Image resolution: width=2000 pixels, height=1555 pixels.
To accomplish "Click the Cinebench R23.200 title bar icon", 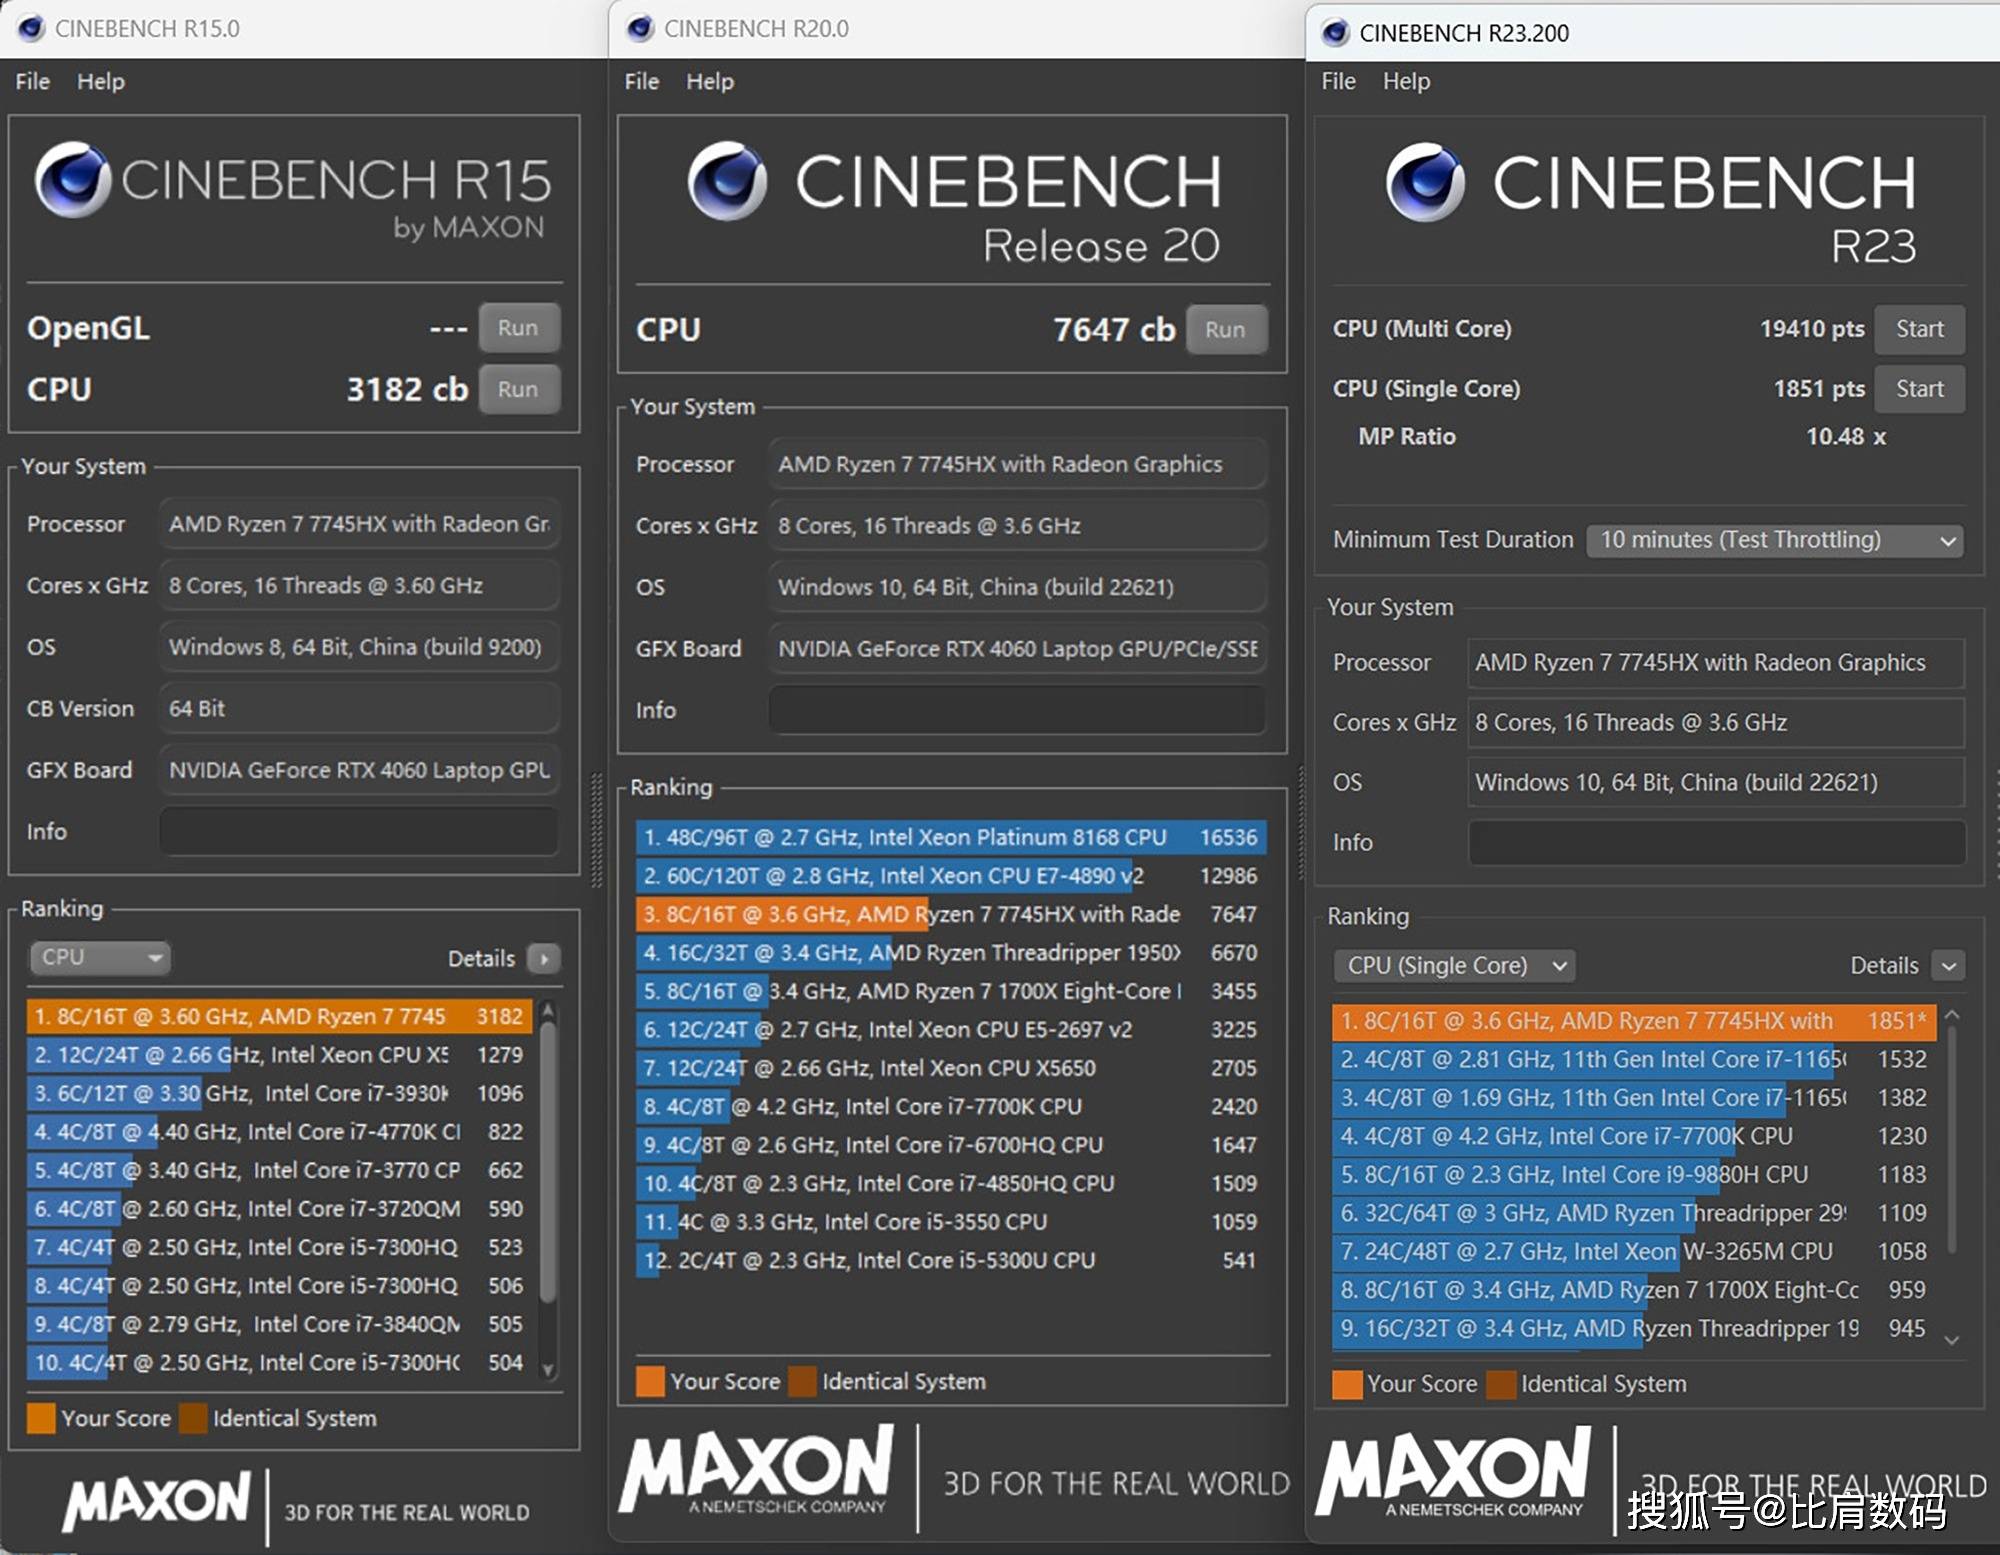I will click(1335, 33).
